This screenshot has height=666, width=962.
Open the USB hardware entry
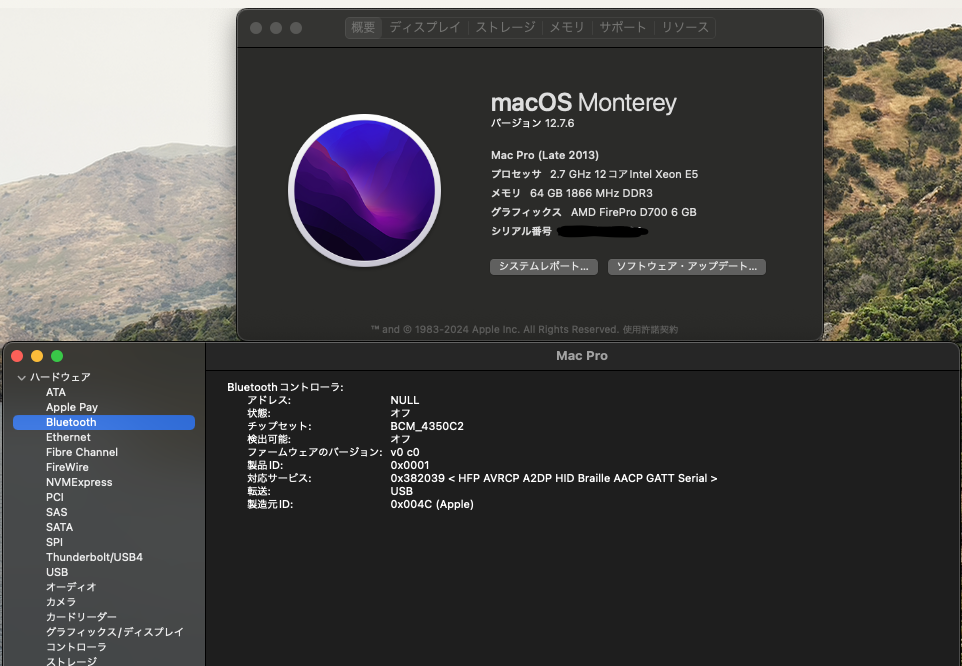(x=57, y=573)
